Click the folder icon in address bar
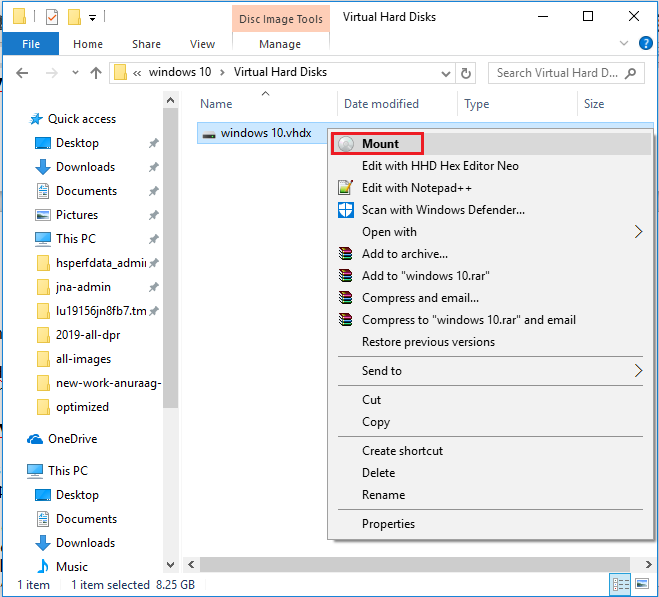659x597 pixels. [x=120, y=72]
